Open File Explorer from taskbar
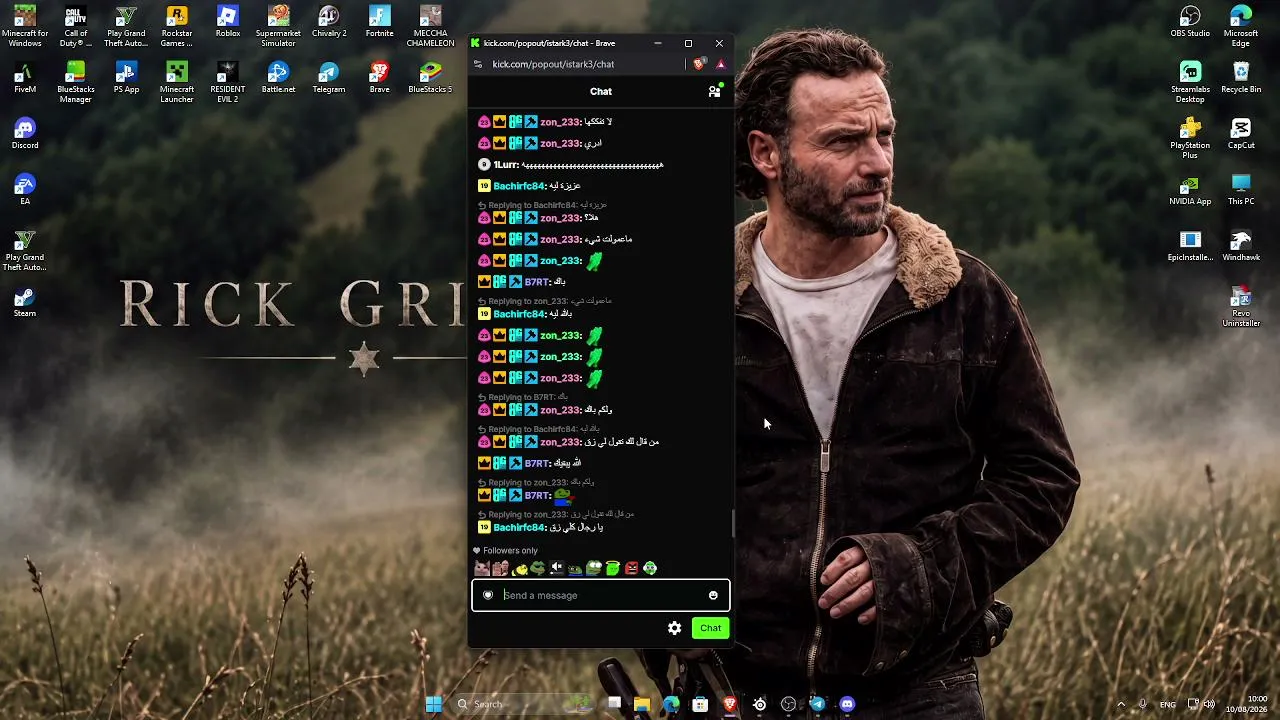 coord(642,704)
